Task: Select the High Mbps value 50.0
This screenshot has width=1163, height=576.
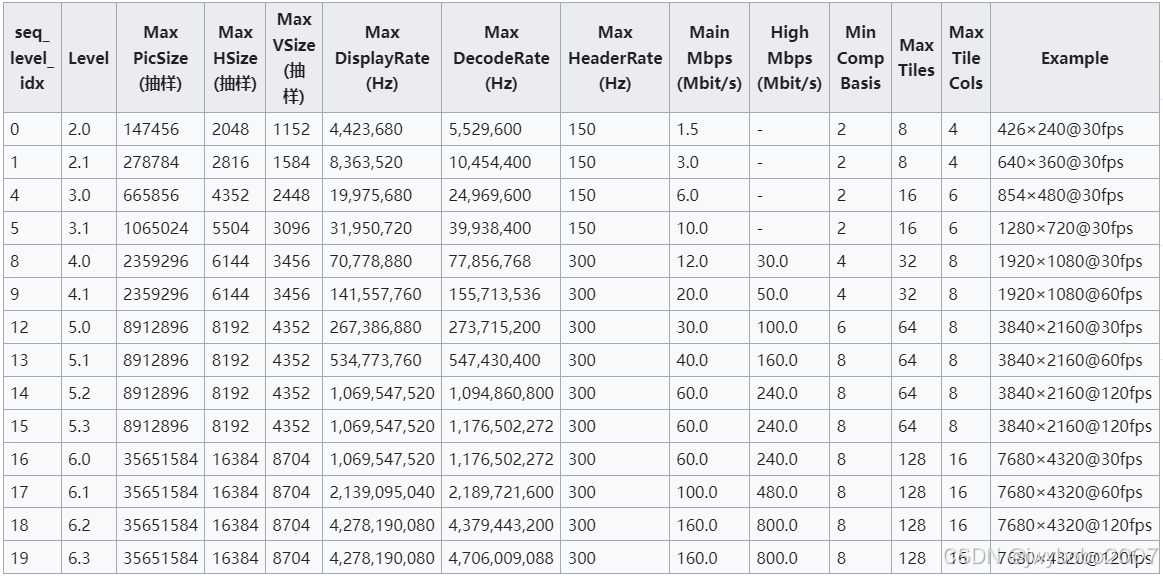Action: click(773, 294)
